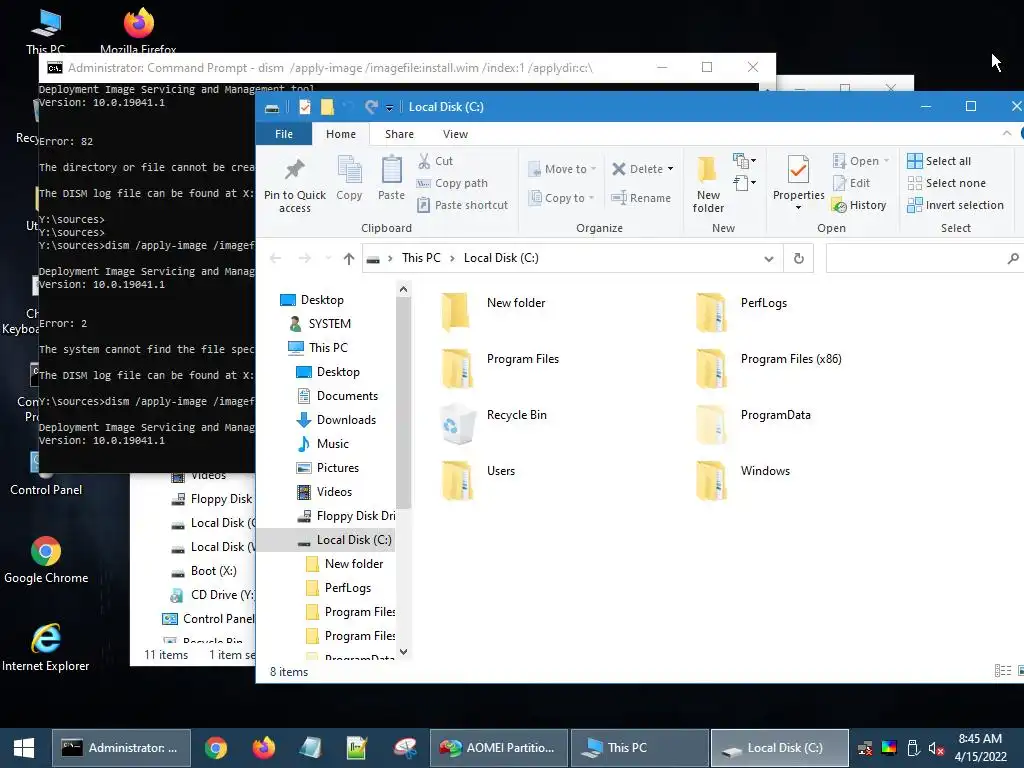The width and height of the screenshot is (1024, 768).
Task: Click Invert selection
Action: pyautogui.click(x=955, y=205)
